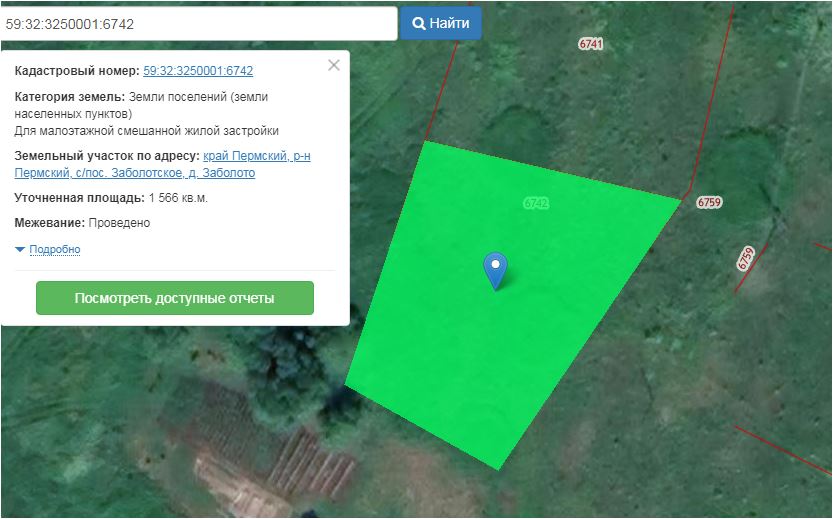The image size is (833, 519).
Task: Select the 6742 label inside highlighted parcel
Action: (x=536, y=203)
